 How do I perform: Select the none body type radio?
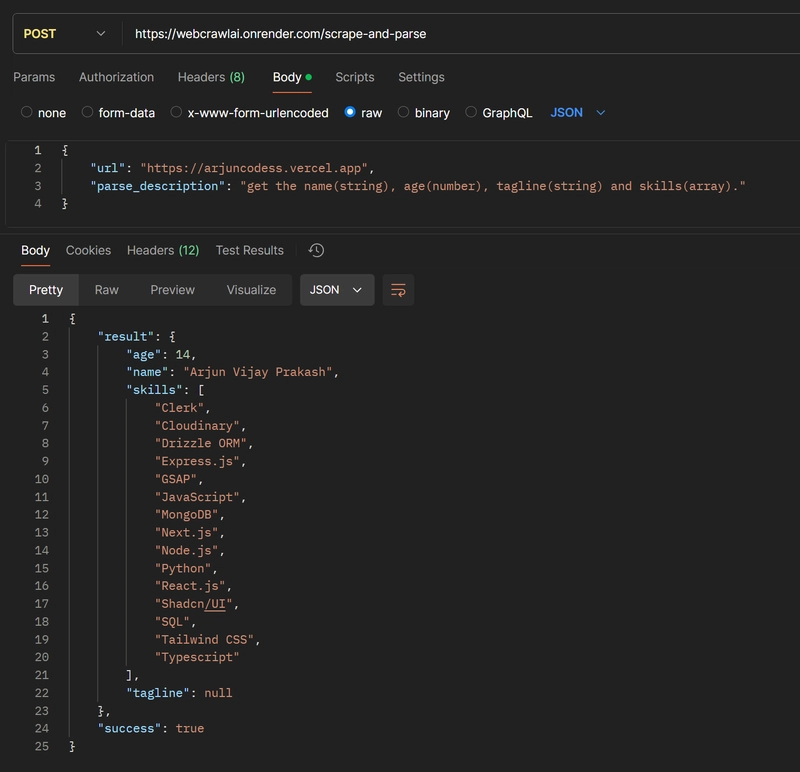27,112
